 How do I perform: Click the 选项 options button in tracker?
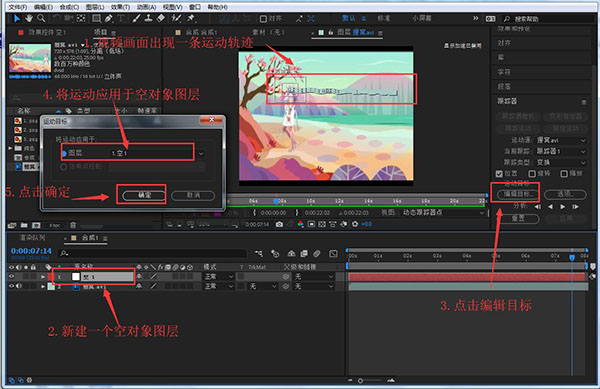point(565,194)
